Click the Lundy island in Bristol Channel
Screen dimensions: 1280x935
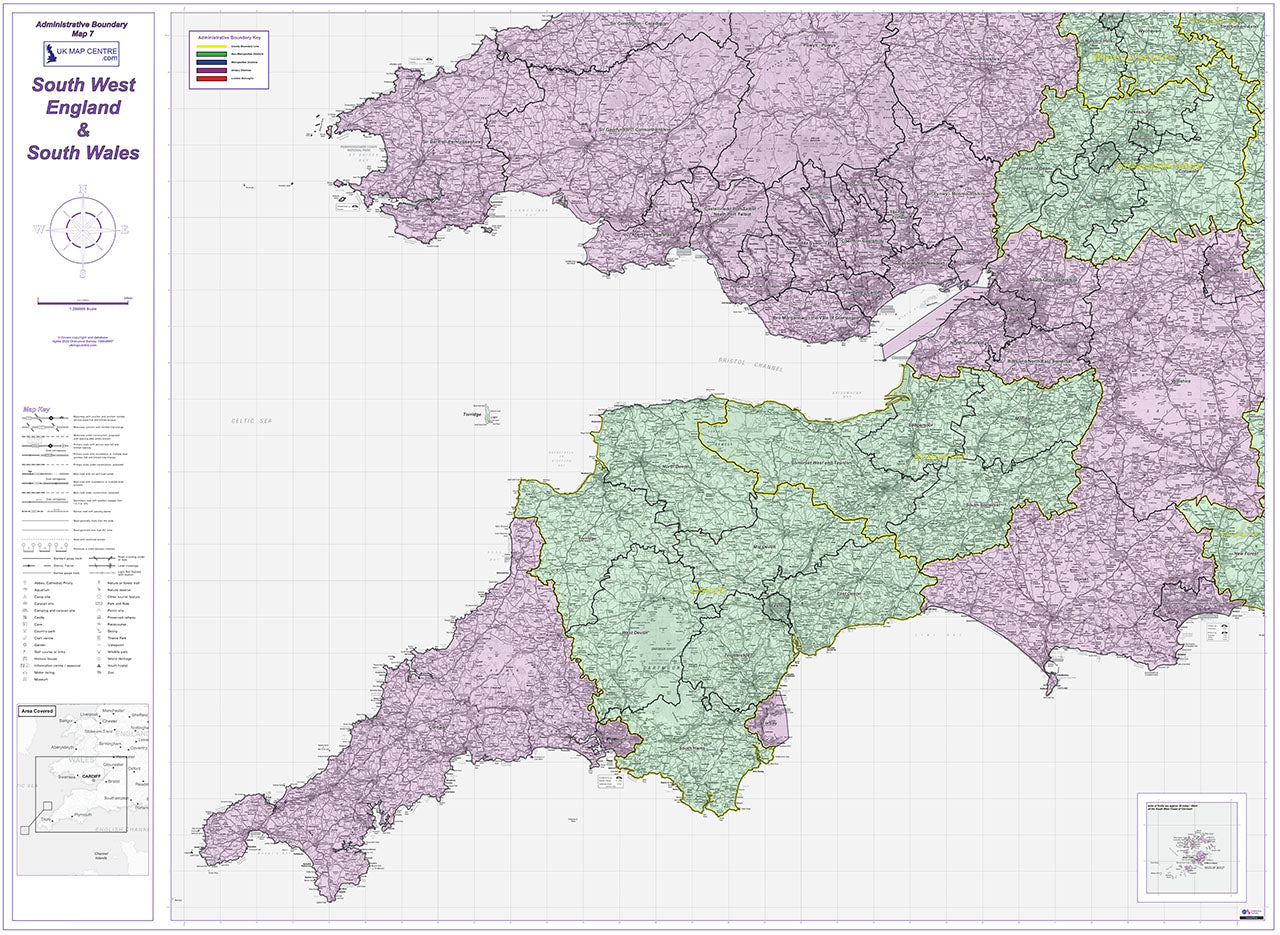[489, 414]
